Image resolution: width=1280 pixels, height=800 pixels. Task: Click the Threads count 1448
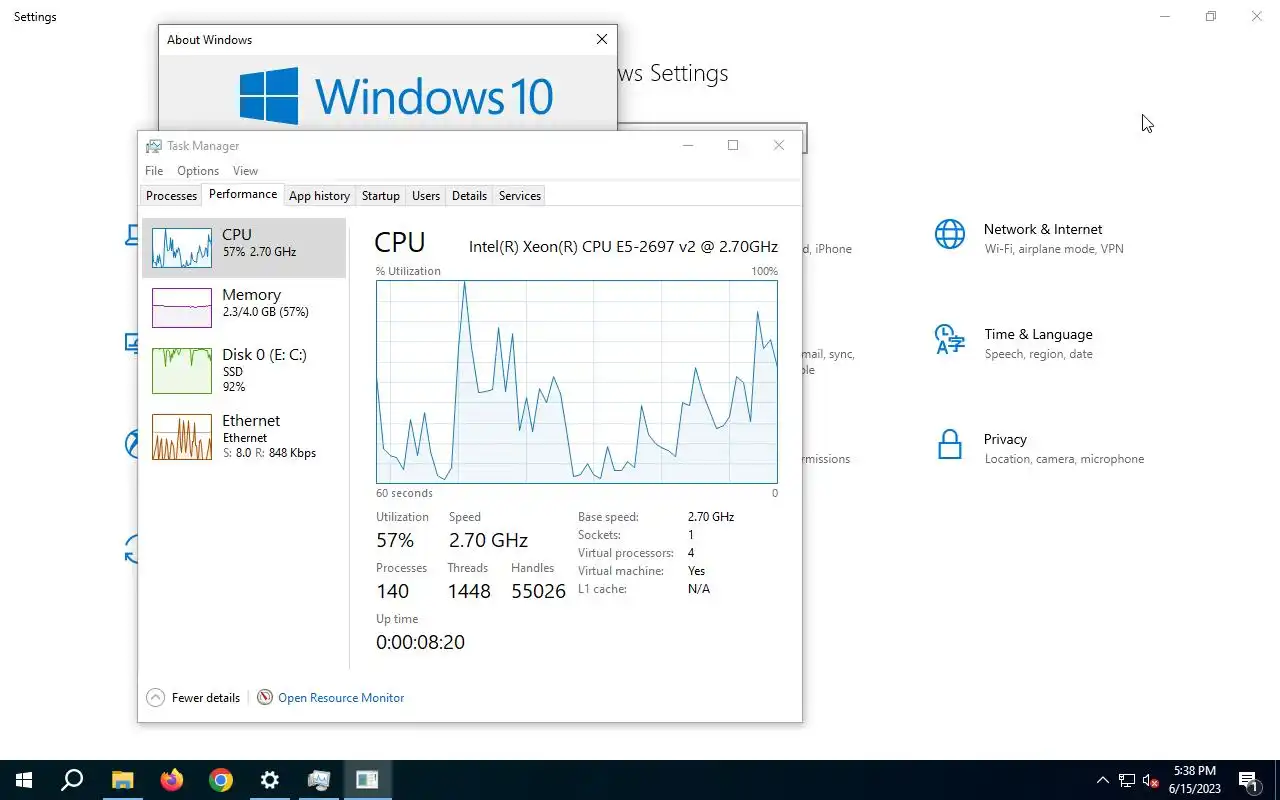tap(469, 592)
